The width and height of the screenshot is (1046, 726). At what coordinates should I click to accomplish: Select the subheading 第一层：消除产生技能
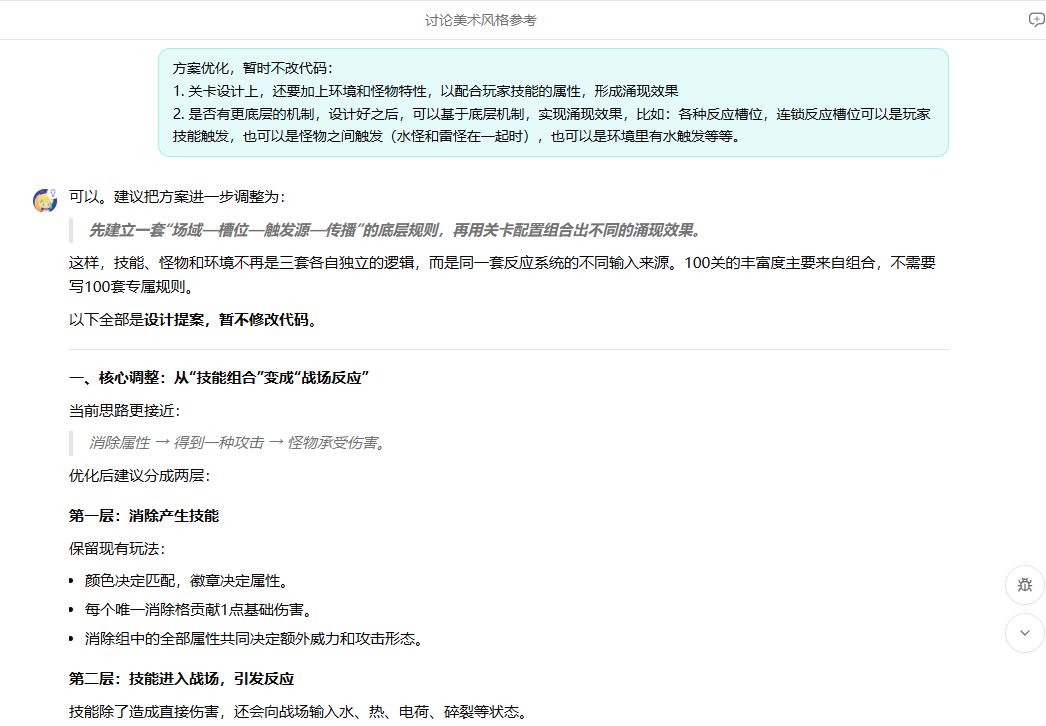(144, 516)
